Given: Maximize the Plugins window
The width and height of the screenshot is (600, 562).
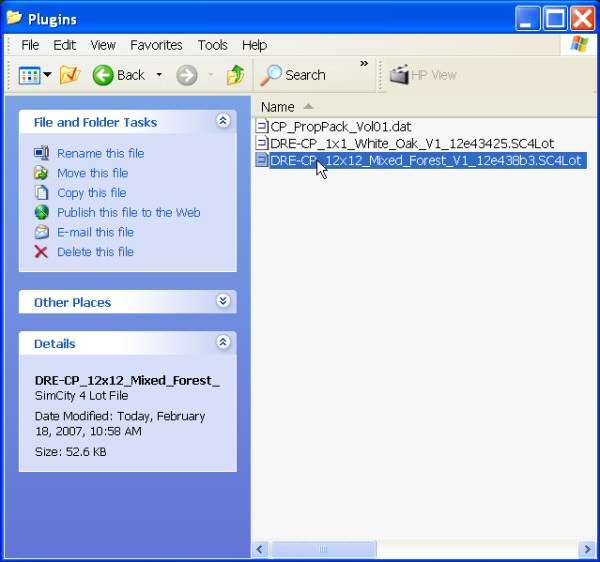Looking at the screenshot, I should [x=555, y=18].
